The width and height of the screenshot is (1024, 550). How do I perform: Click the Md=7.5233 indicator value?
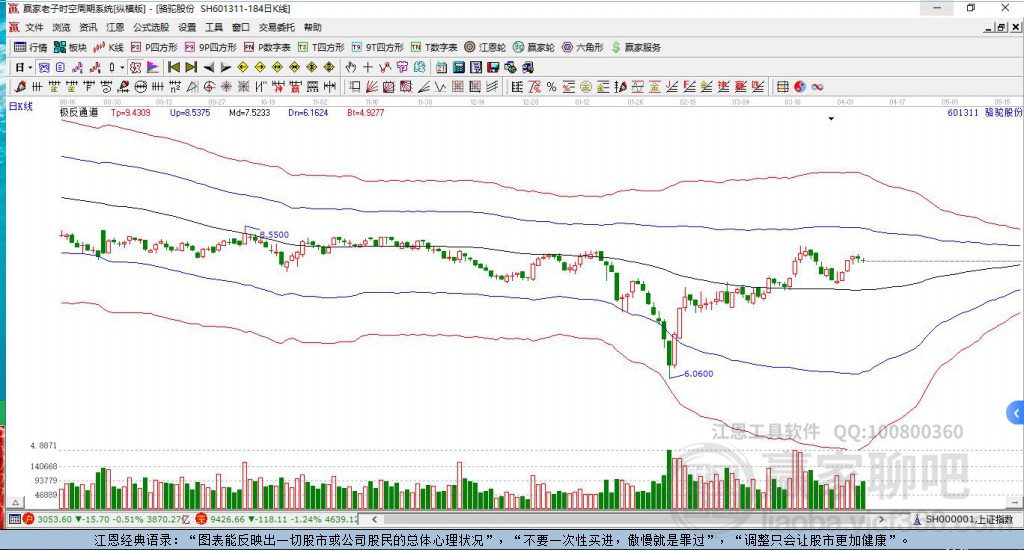coord(249,112)
